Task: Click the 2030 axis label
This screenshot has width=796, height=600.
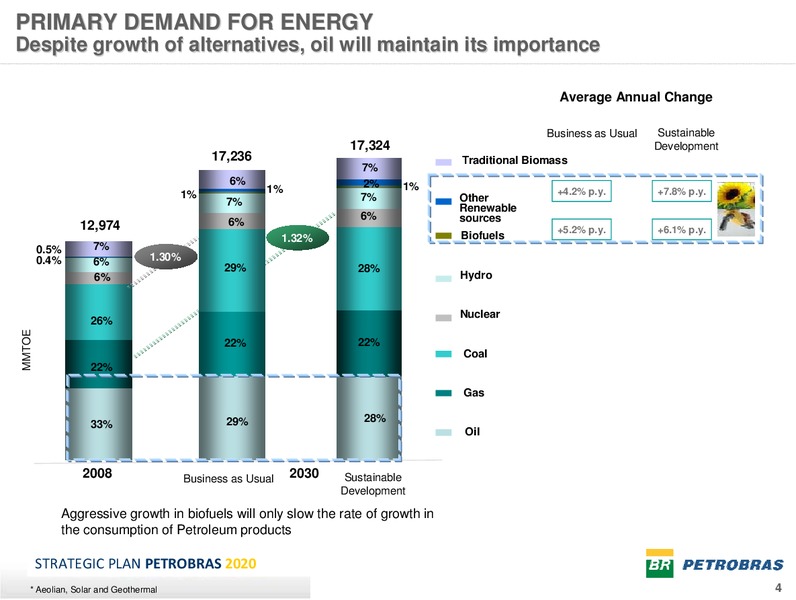Action: point(304,473)
